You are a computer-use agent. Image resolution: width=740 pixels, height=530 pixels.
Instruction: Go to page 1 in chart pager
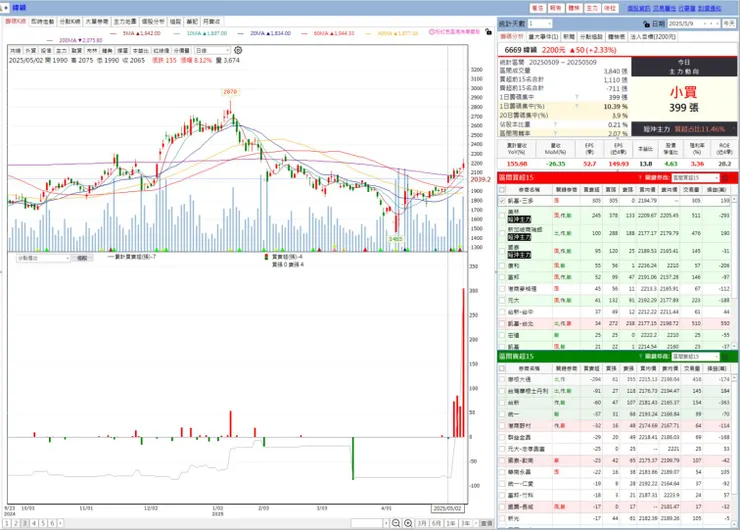(x=7, y=523)
